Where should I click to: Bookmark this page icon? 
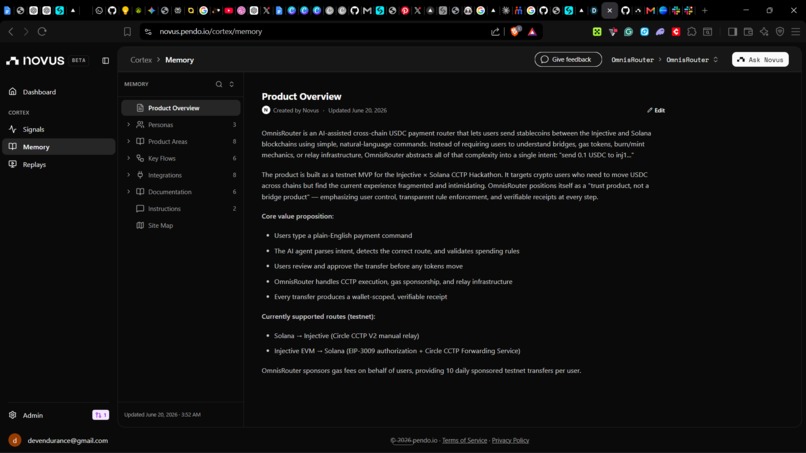[127, 32]
